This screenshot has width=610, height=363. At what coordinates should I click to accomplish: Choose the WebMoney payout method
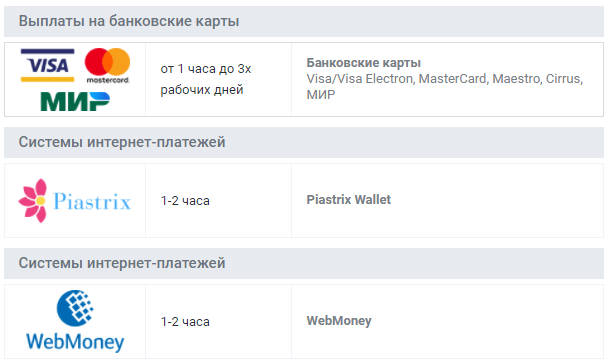pos(339,321)
